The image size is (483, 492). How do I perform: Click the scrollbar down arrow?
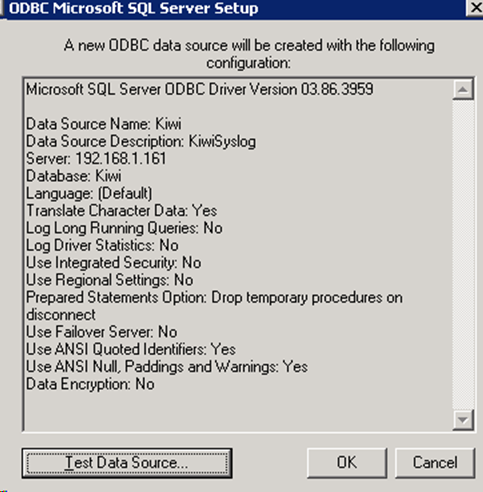pyautogui.click(x=463, y=420)
